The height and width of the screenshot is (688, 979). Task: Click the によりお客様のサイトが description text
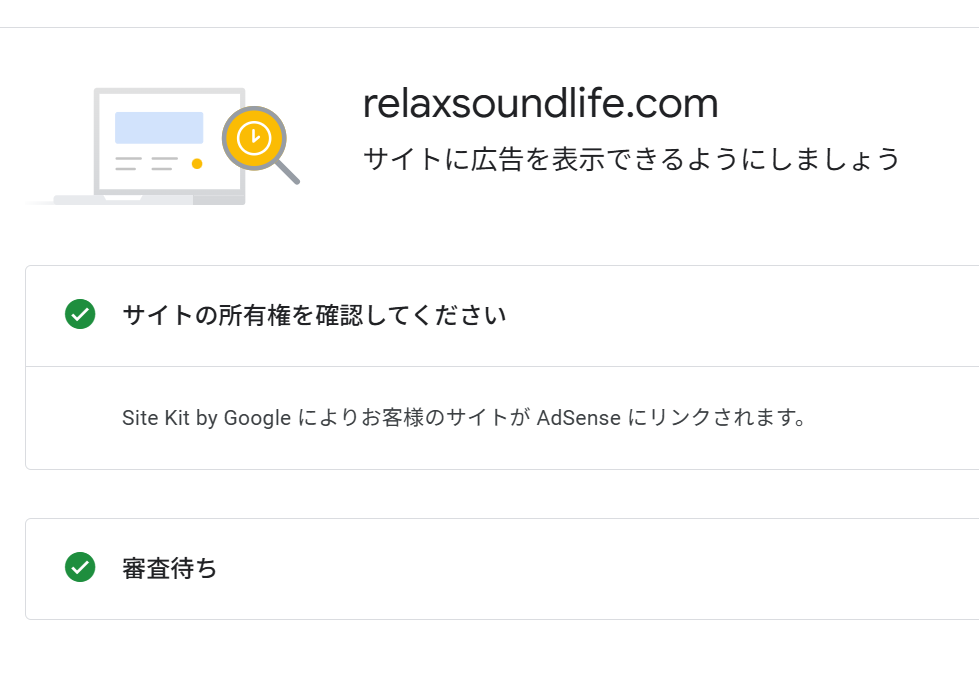click(x=413, y=417)
